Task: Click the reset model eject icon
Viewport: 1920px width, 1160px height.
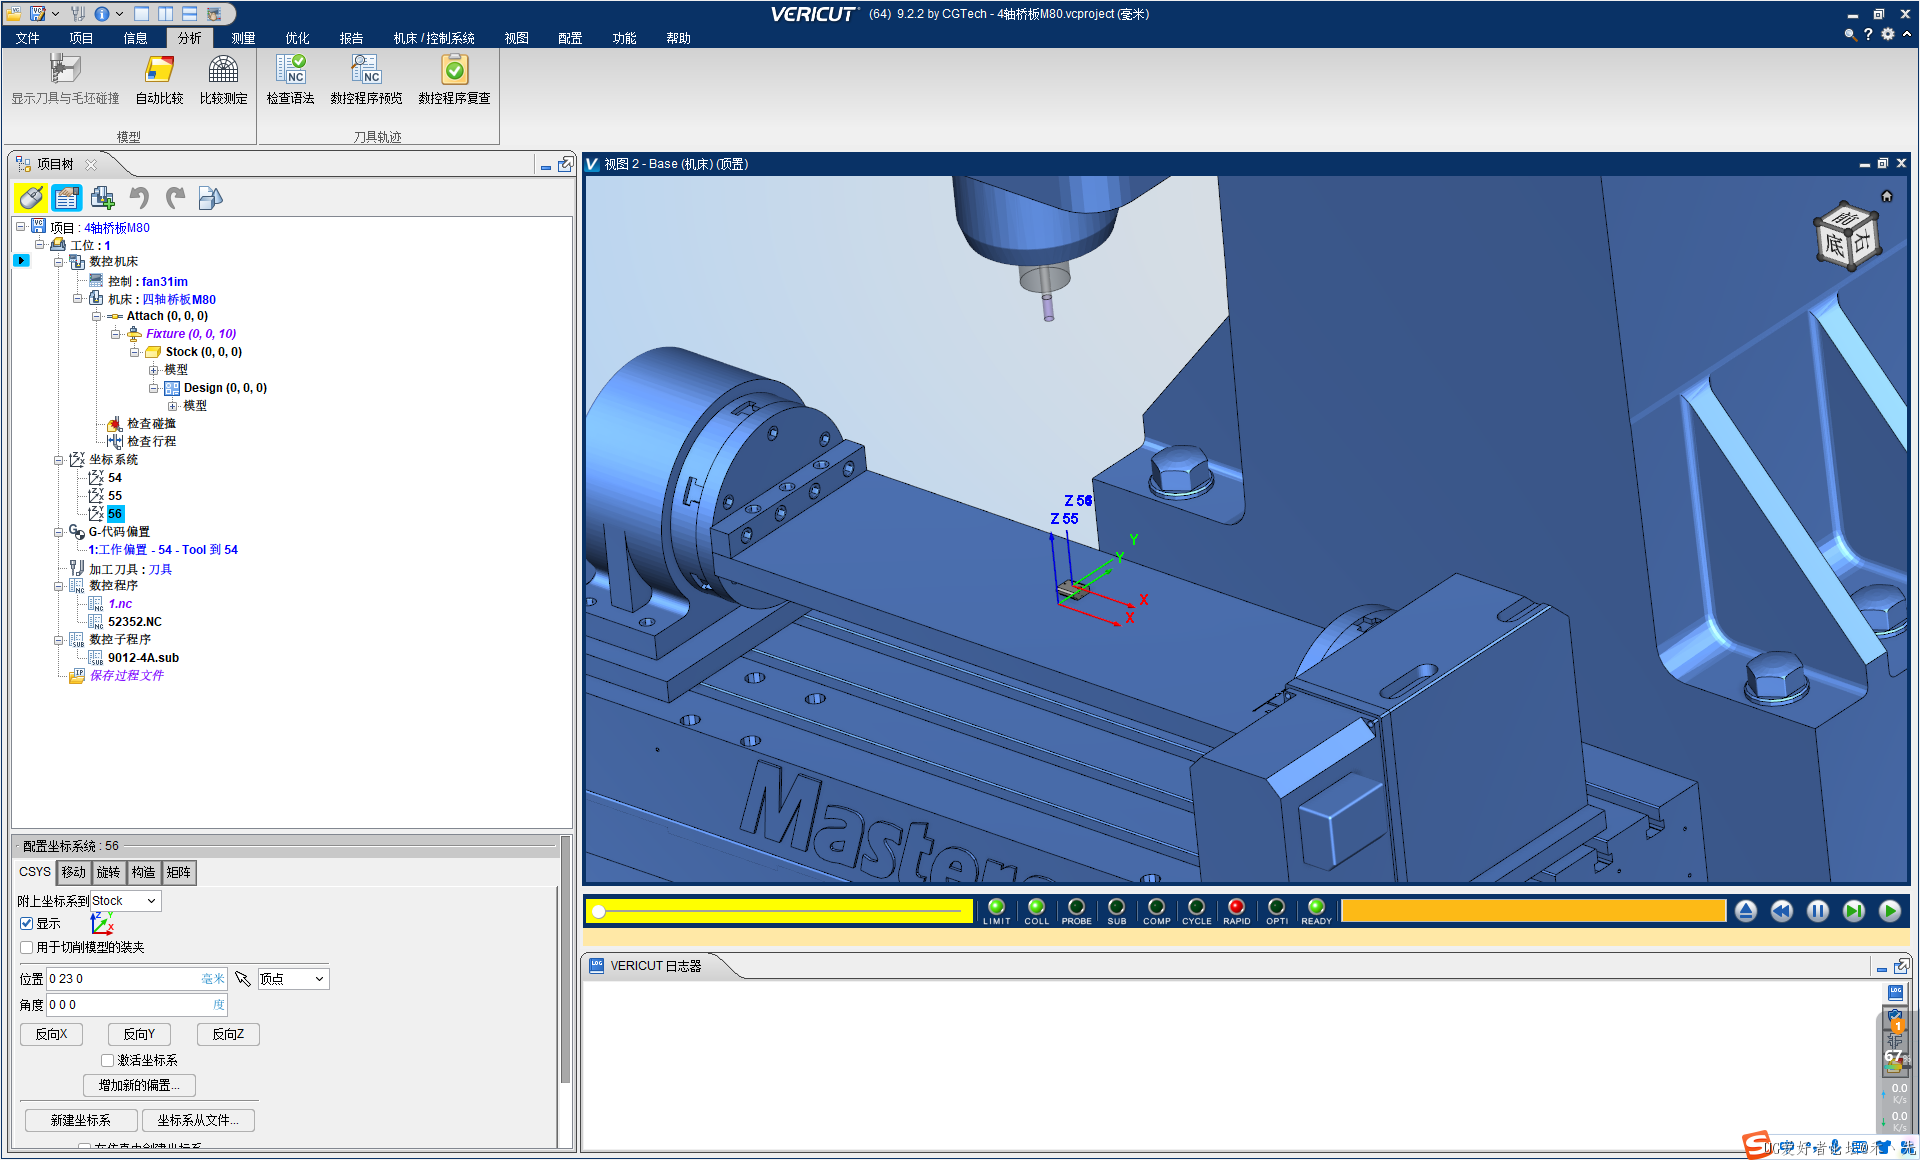Action: click(1746, 911)
